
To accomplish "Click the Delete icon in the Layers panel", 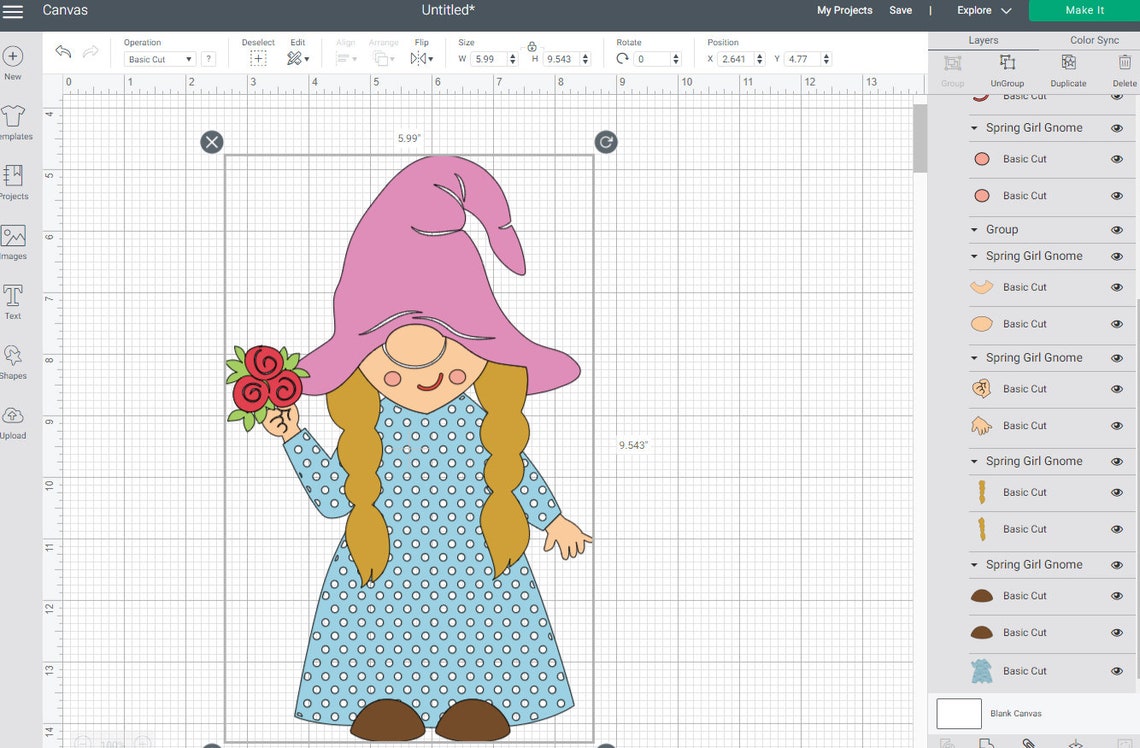I will [1124, 68].
